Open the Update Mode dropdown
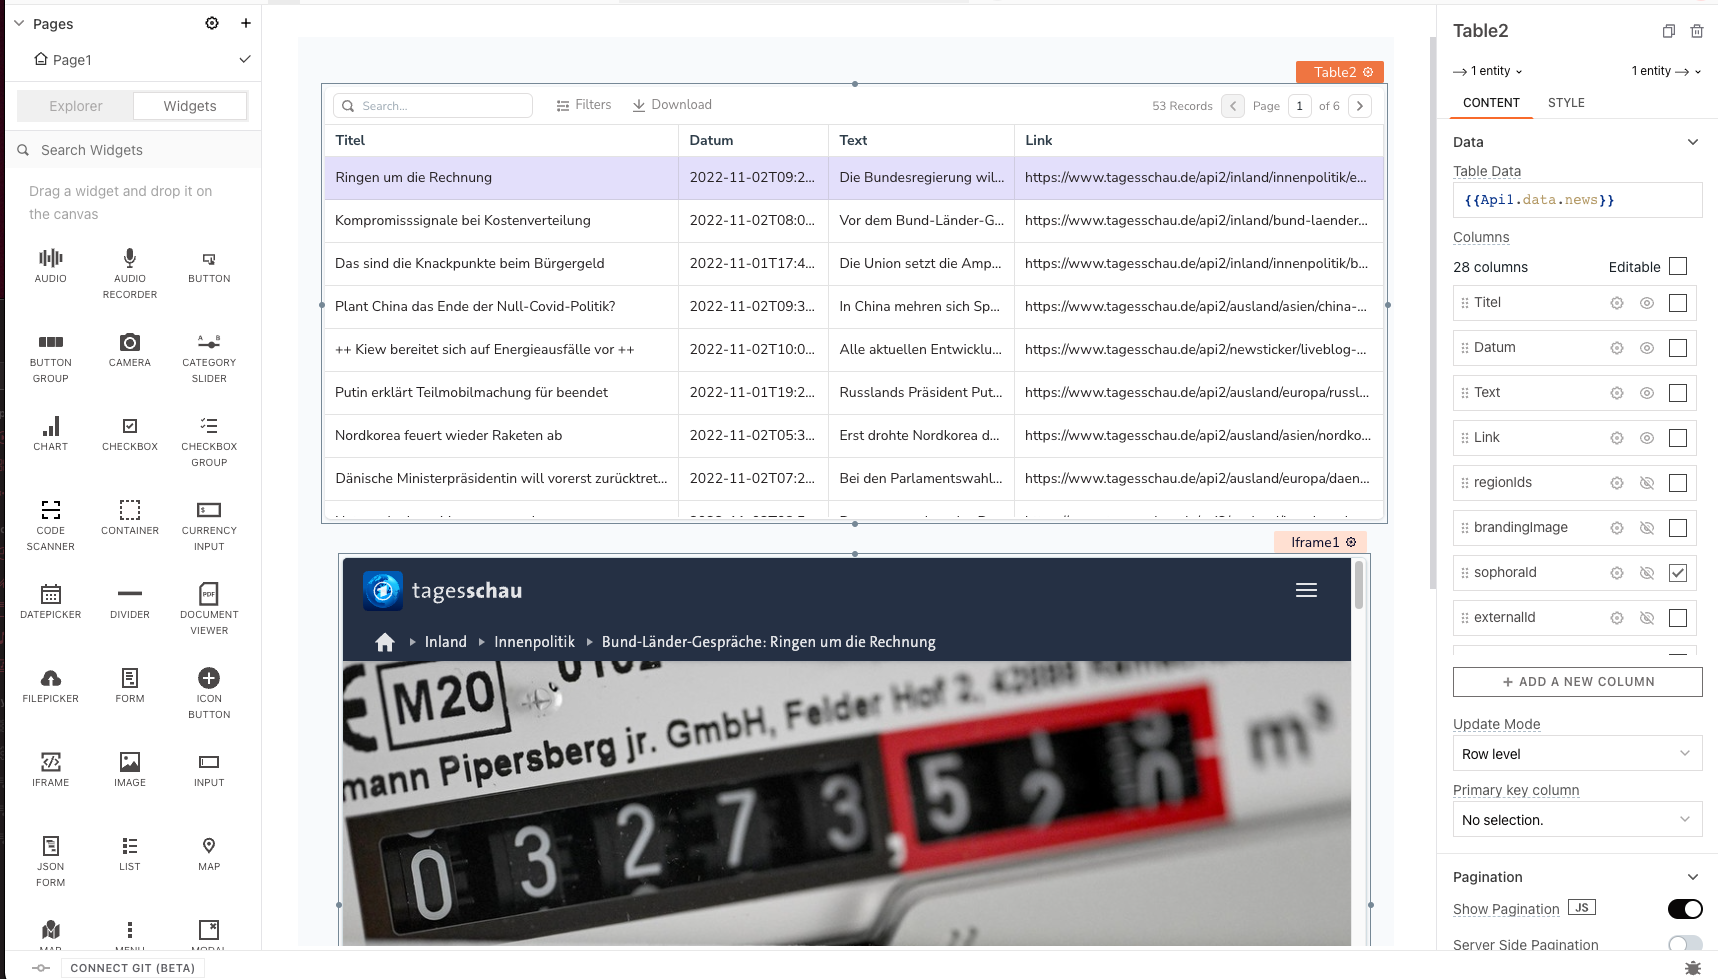 [x=1577, y=754]
